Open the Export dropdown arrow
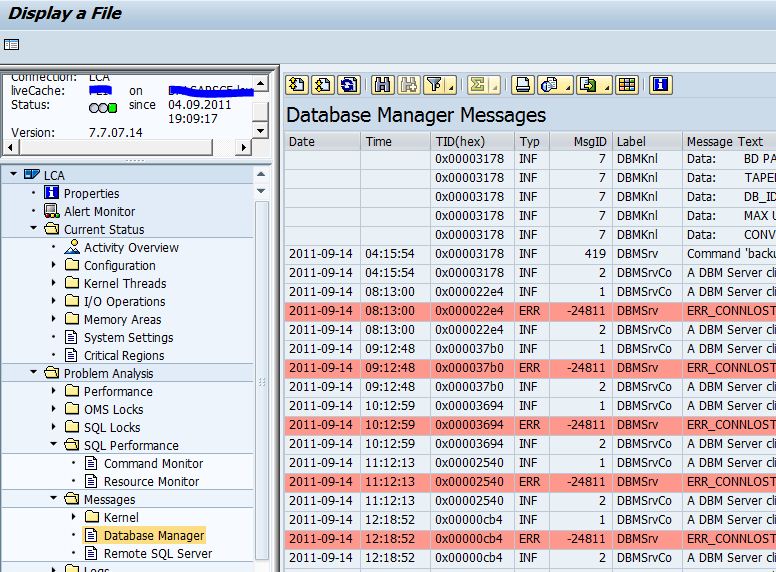This screenshot has width=776, height=572. [607, 88]
